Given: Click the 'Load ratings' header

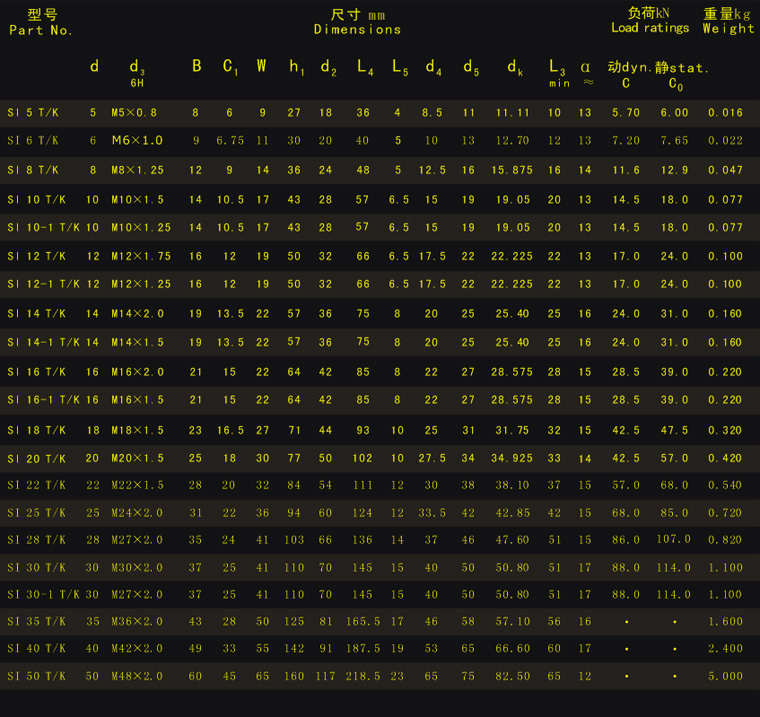Looking at the screenshot, I should (x=650, y=28).
